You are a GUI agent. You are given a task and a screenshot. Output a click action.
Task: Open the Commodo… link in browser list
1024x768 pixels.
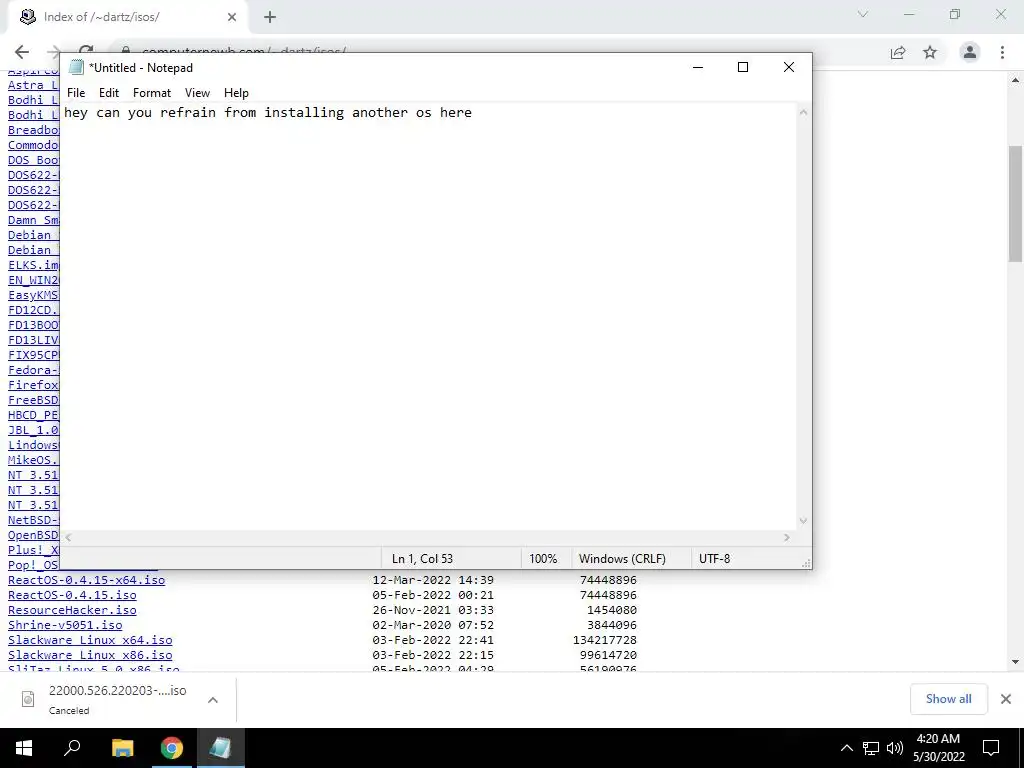pyautogui.click(x=33, y=145)
